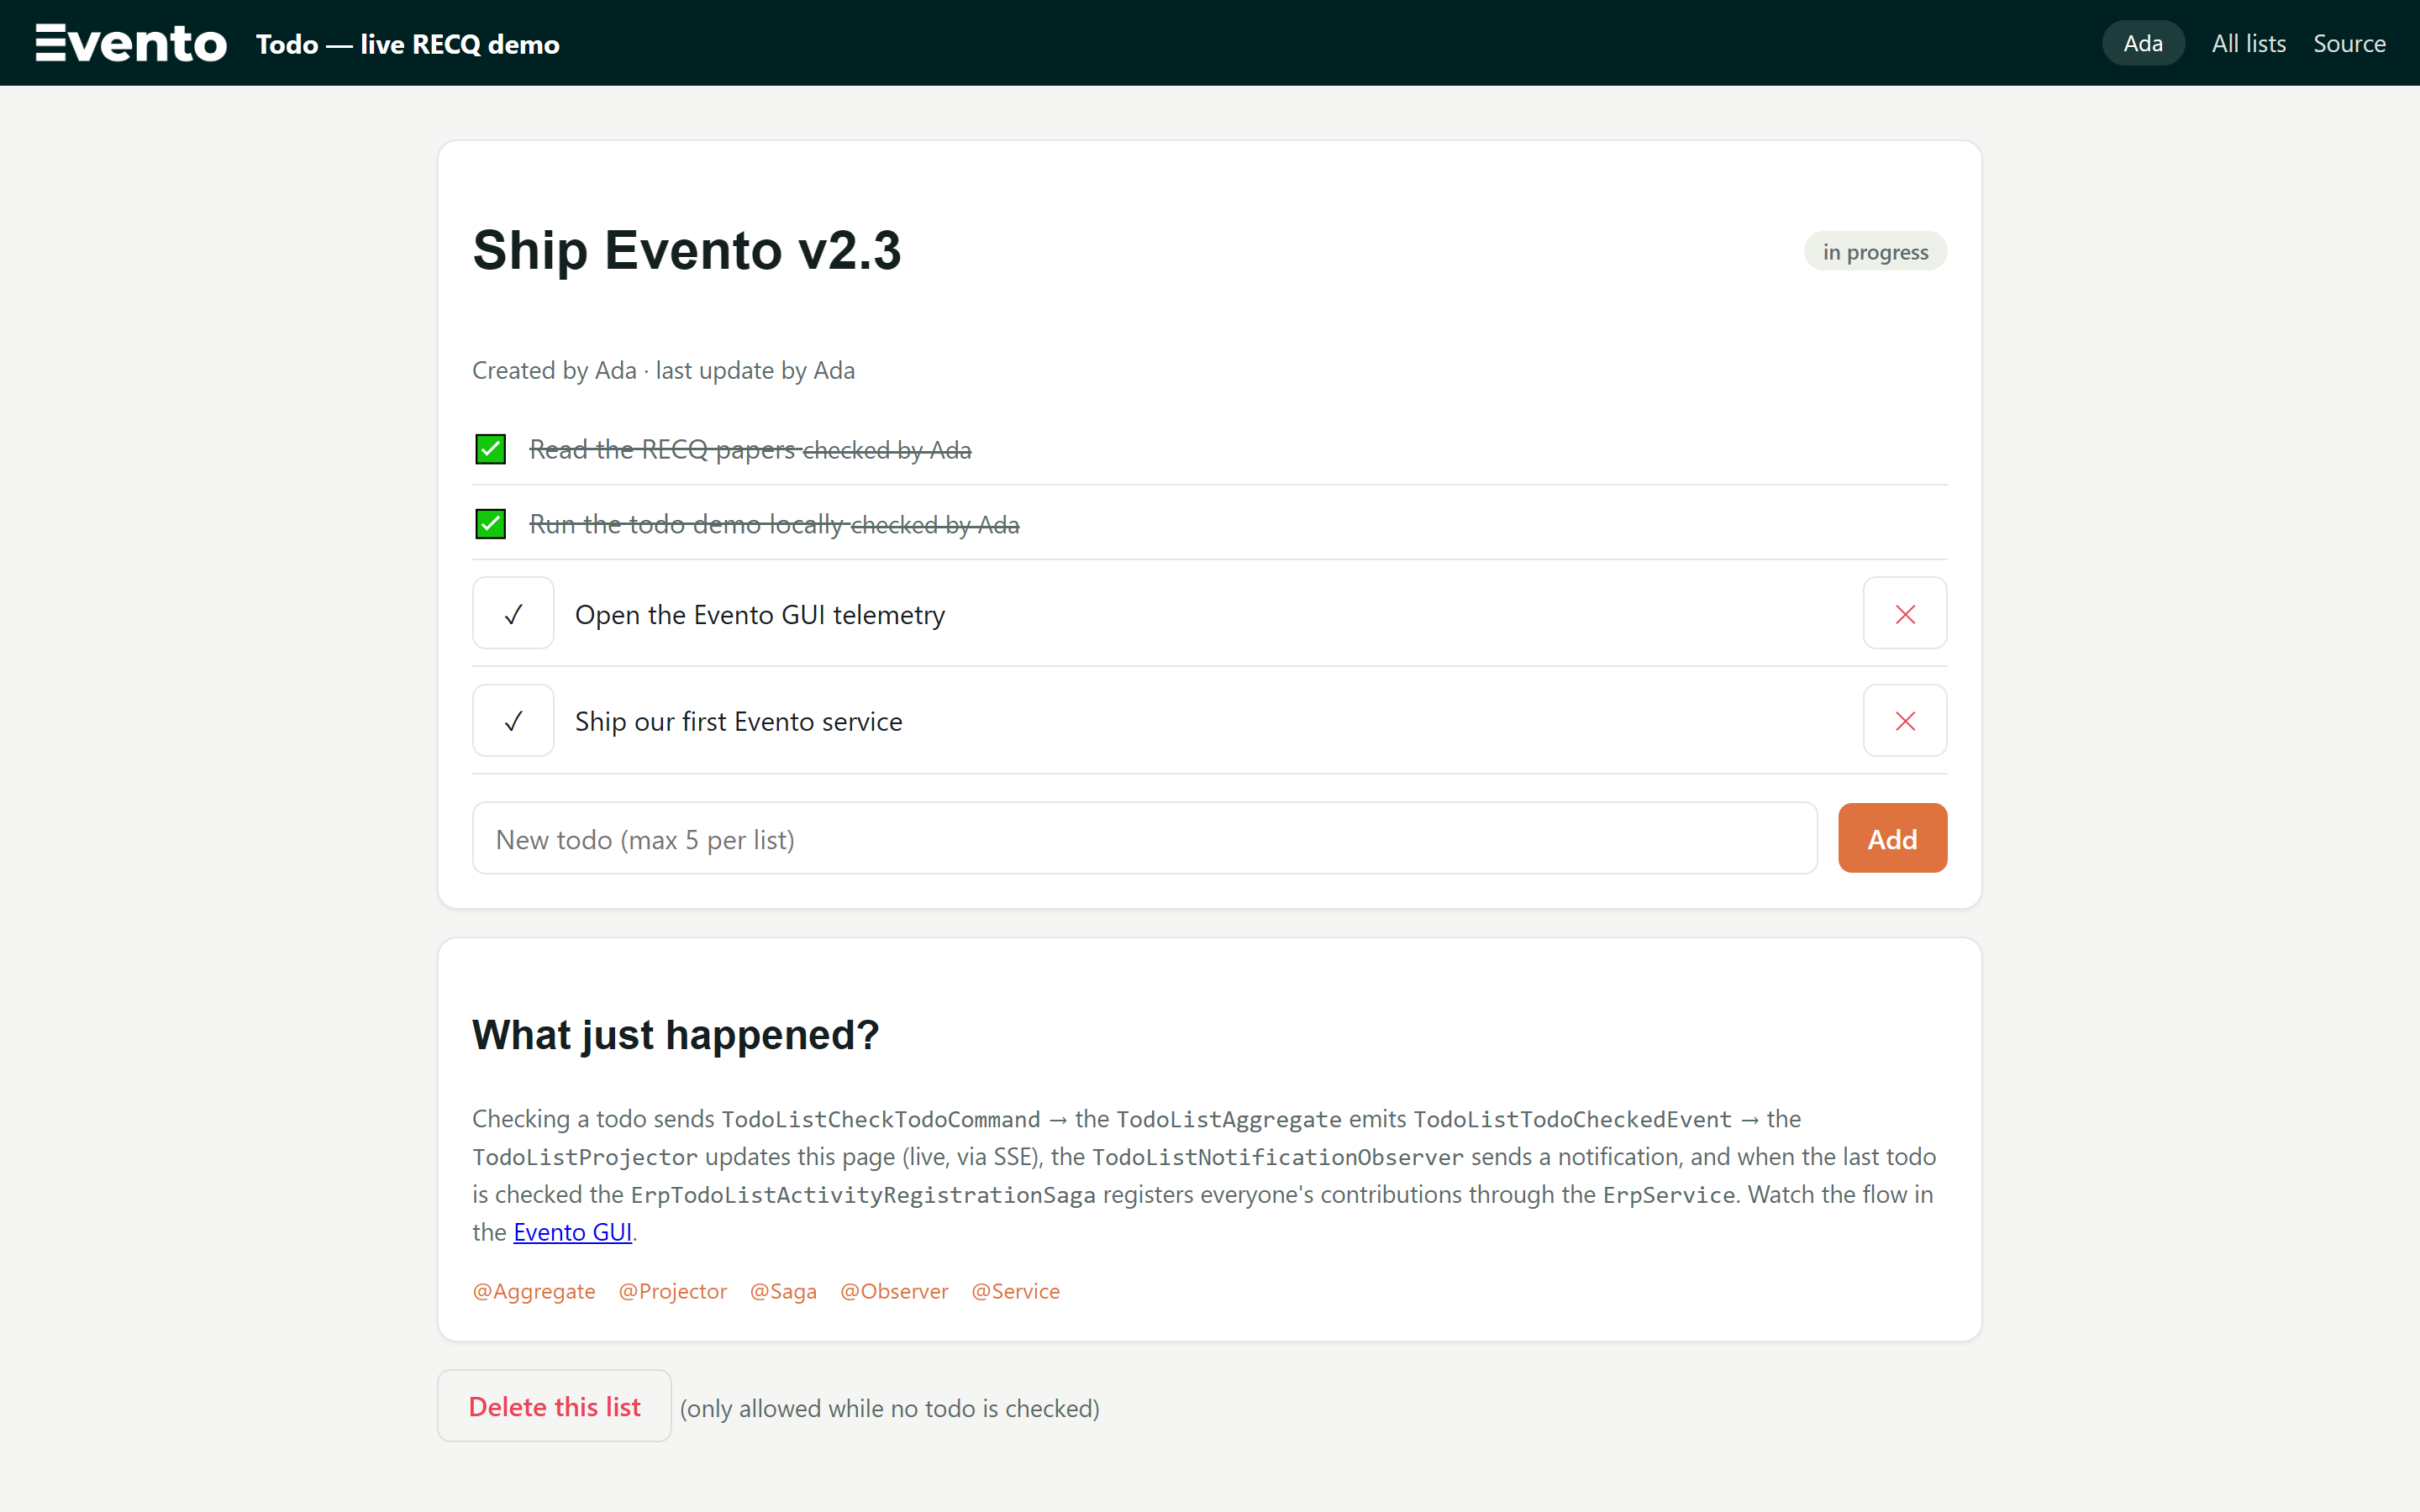Check off 'Ship our first Evento service' todo
Viewport: 2420px width, 1512px height.
tap(513, 720)
